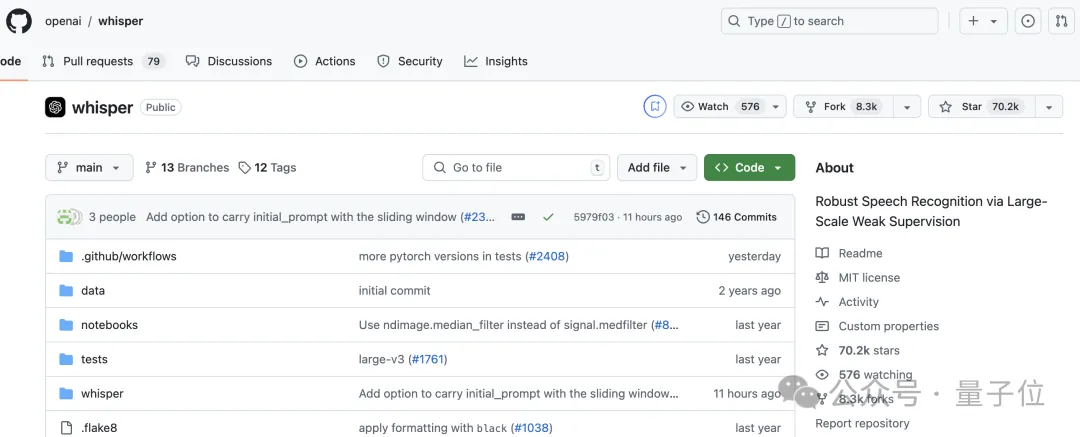Click the bookmark icon beside Watch
This screenshot has width=1080, height=437.
pos(655,107)
